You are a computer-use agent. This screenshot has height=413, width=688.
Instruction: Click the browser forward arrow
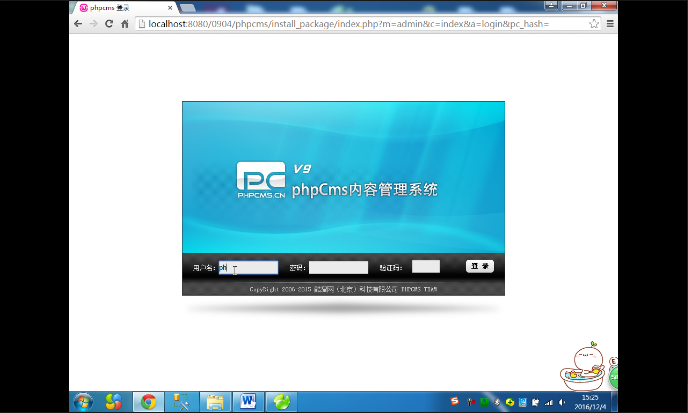tap(93, 24)
